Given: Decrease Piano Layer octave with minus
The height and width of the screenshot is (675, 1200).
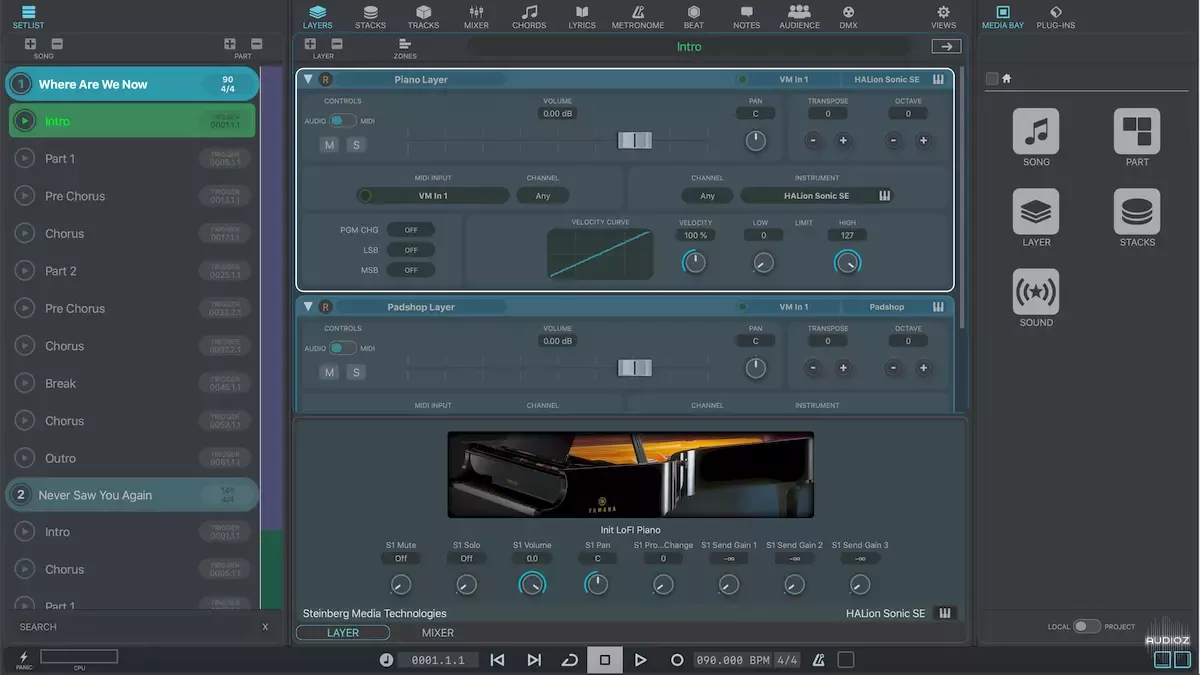Looking at the screenshot, I should tap(893, 141).
